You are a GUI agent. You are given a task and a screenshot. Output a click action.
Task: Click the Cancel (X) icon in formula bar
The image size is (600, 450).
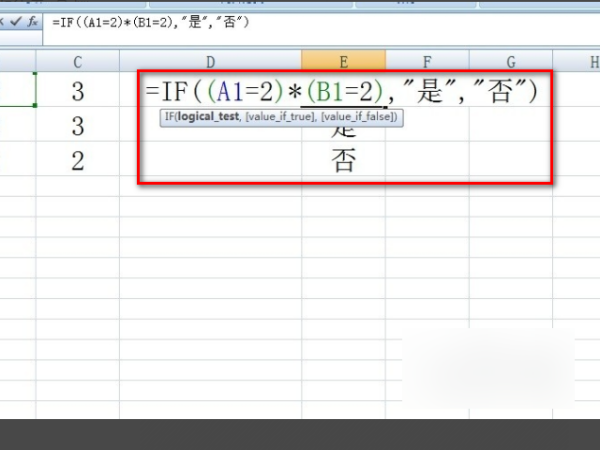click(6, 21)
